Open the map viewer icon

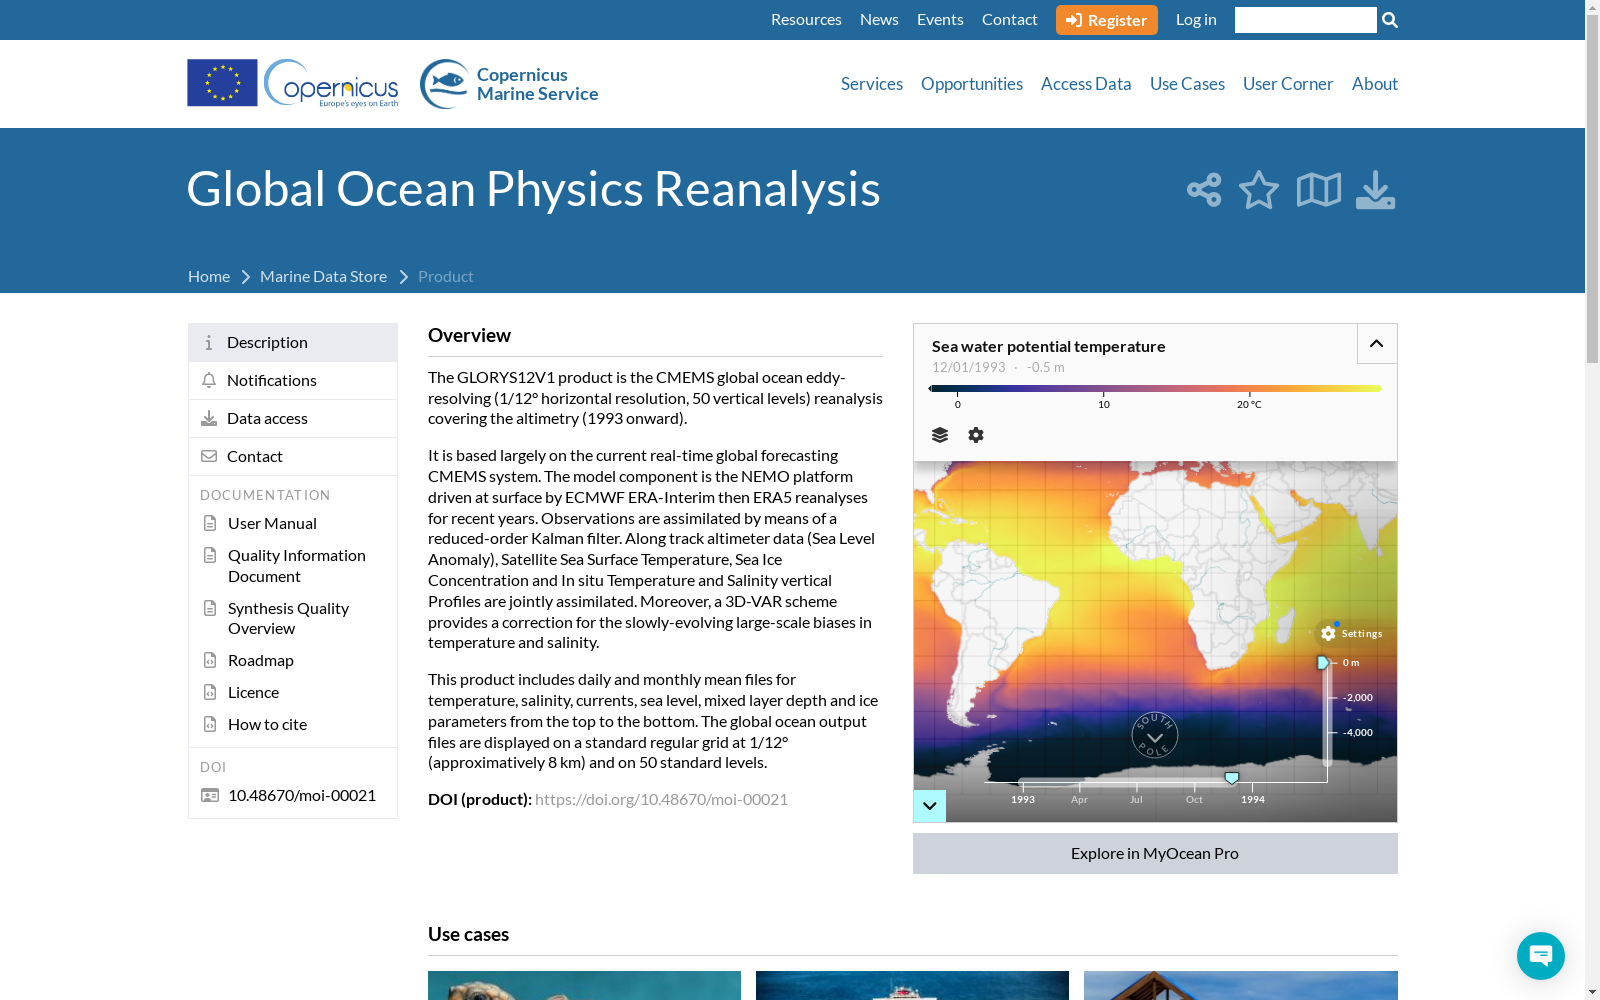(x=1319, y=190)
